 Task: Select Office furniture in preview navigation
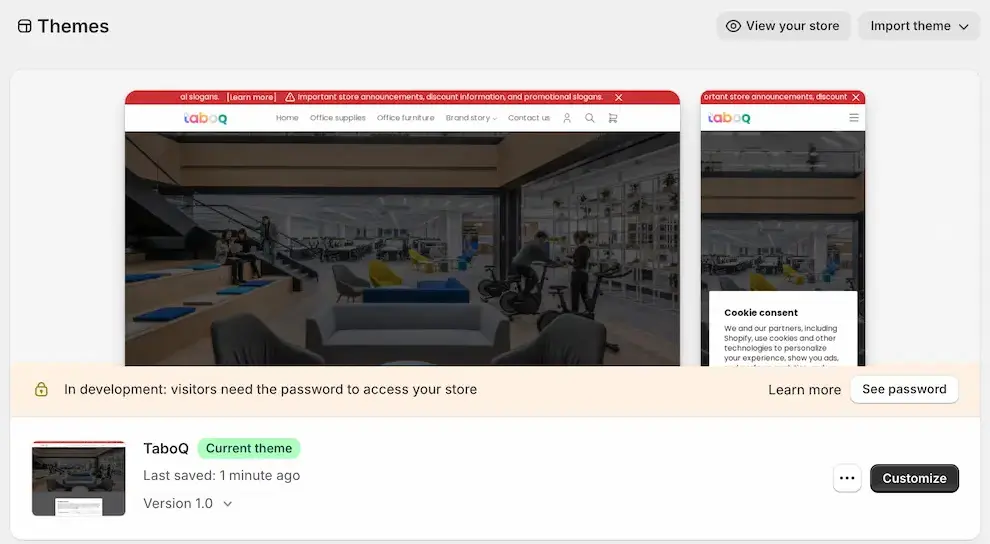click(x=406, y=118)
